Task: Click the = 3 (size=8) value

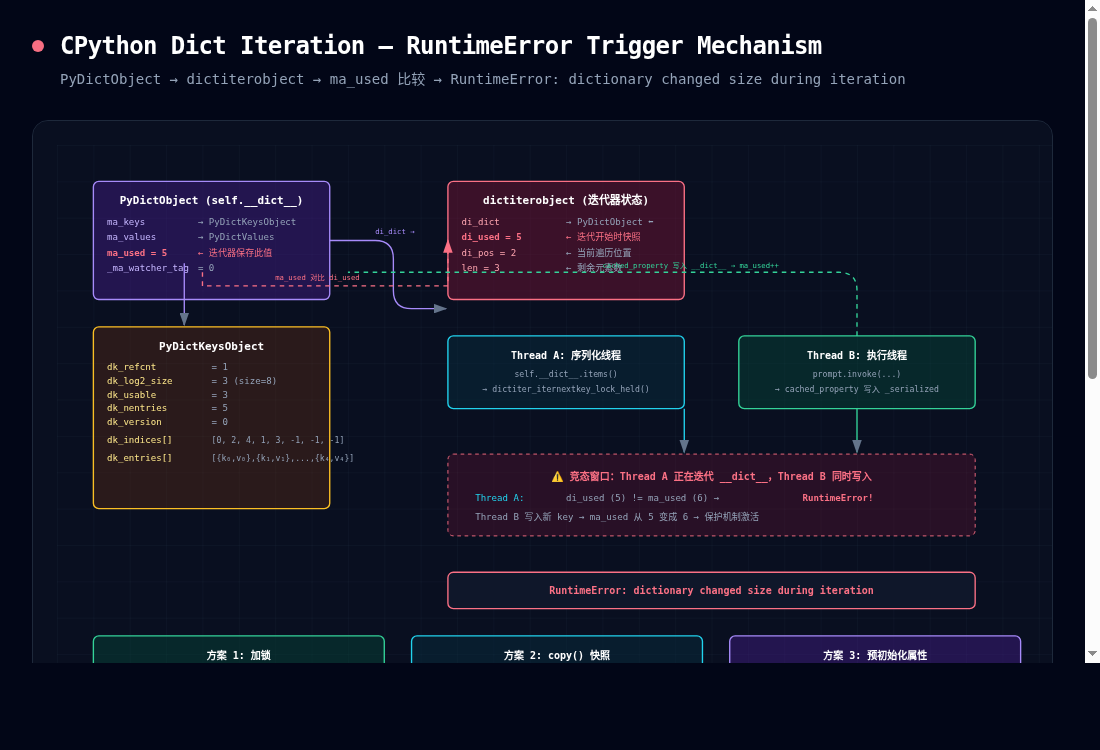Action: [244, 381]
